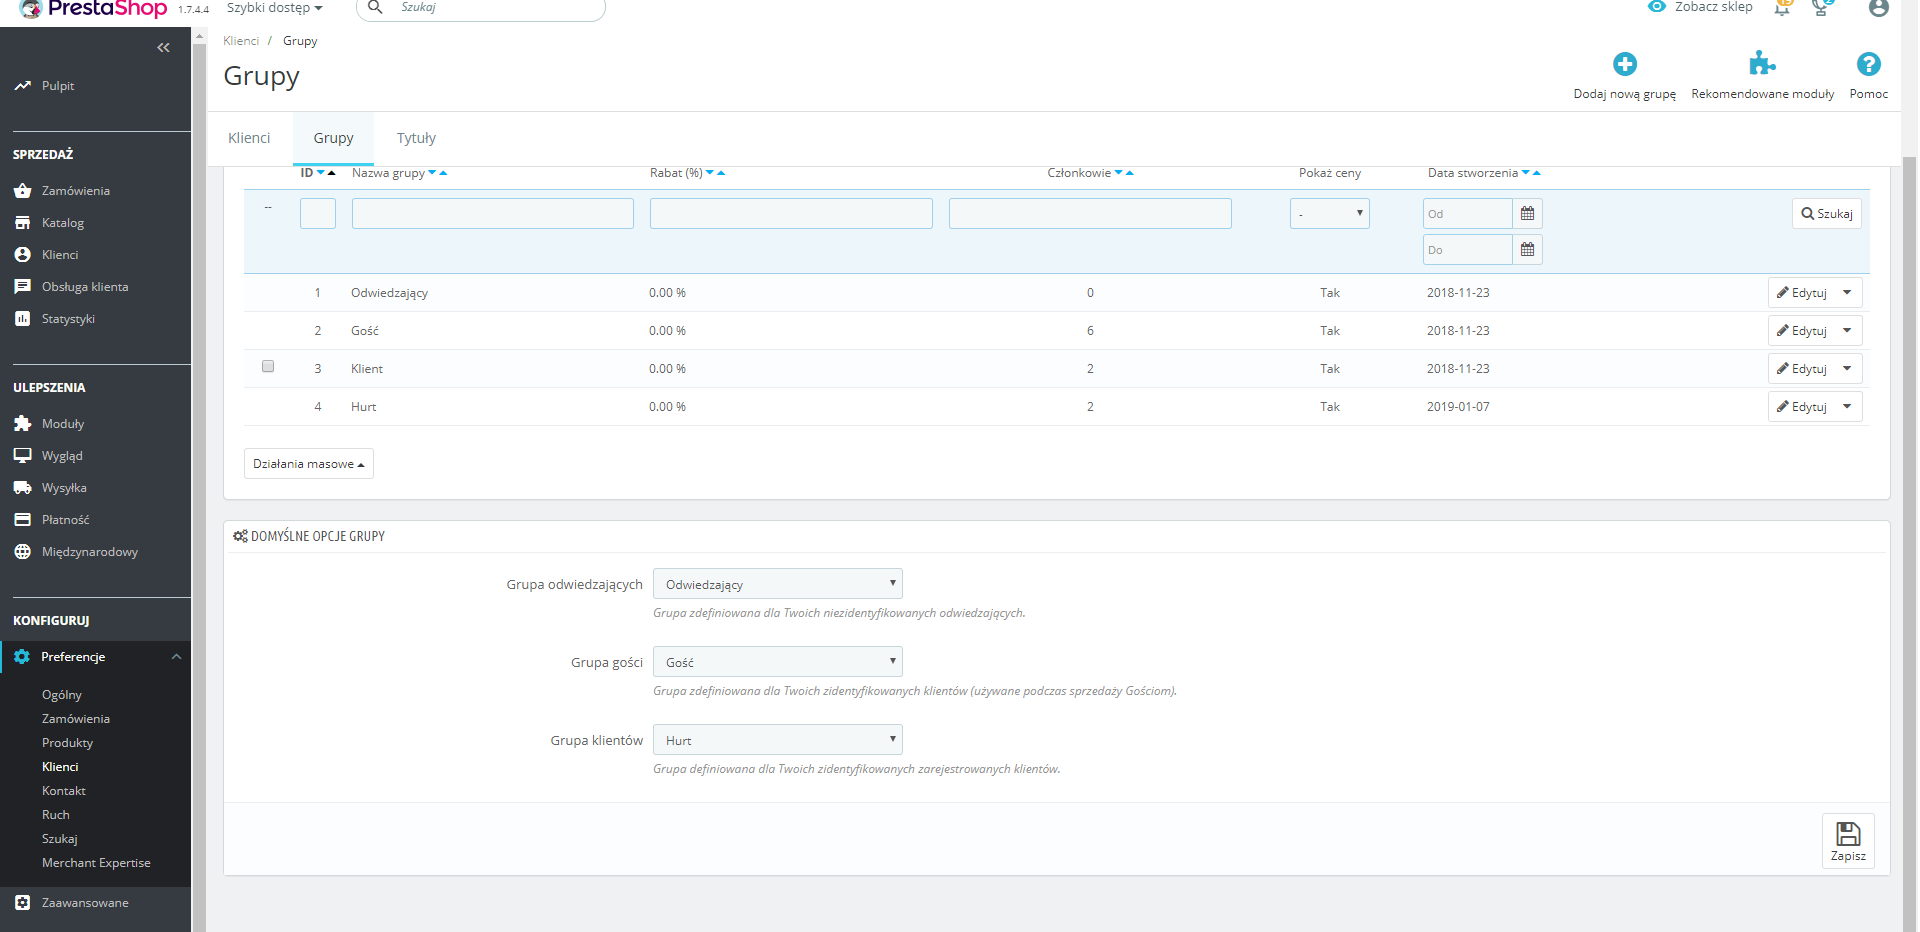Expand the Edytuj dropdown arrow for Gość
Image resolution: width=1920 pixels, height=932 pixels.
coord(1847,331)
